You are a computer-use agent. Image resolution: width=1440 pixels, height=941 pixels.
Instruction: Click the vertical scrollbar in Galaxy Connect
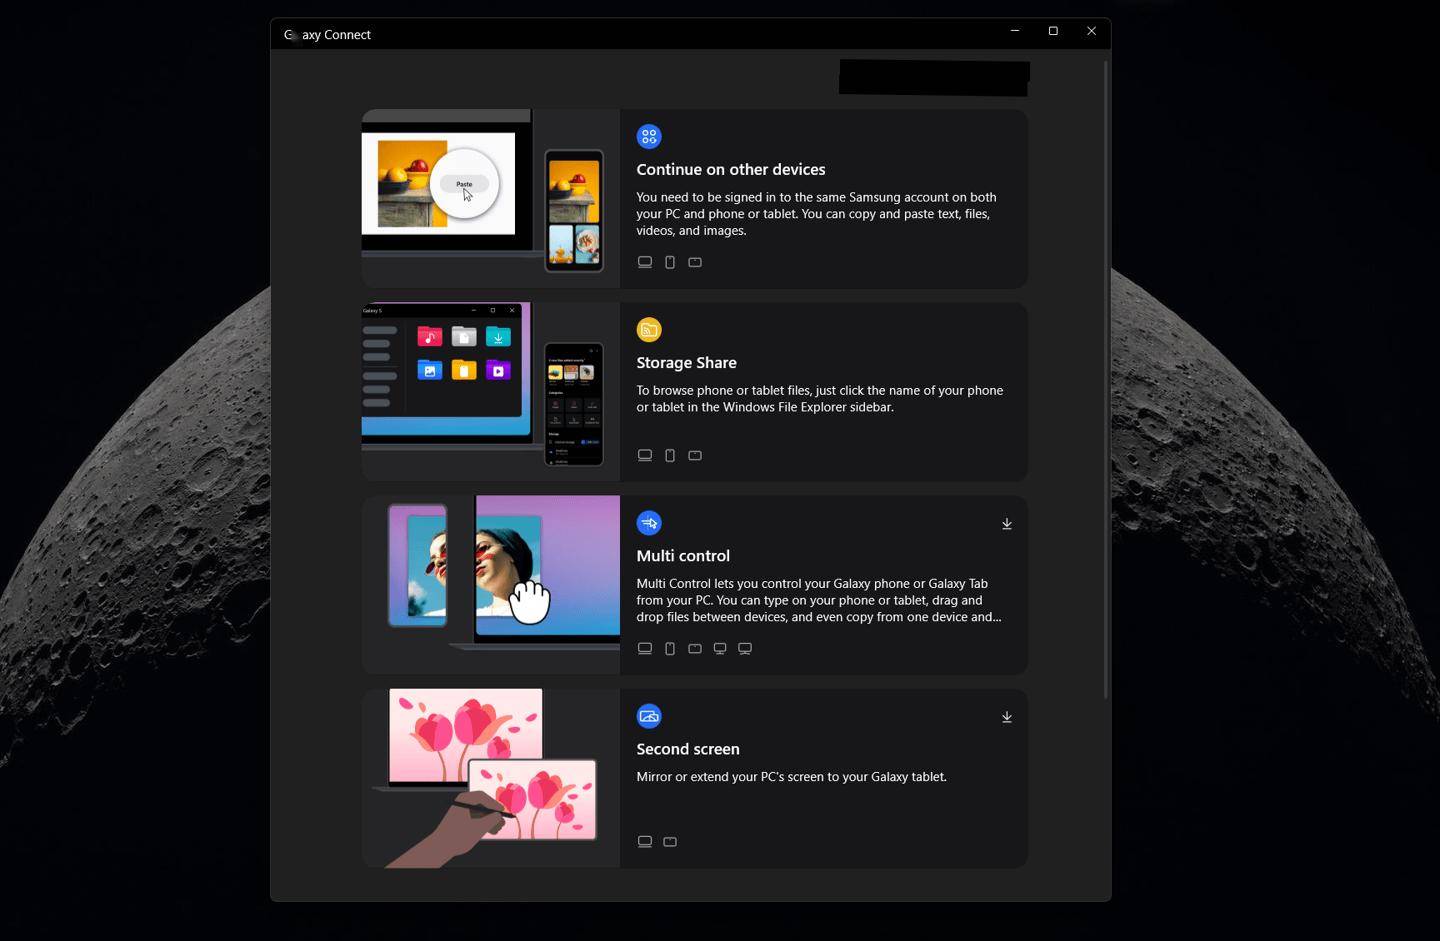click(x=1105, y=380)
